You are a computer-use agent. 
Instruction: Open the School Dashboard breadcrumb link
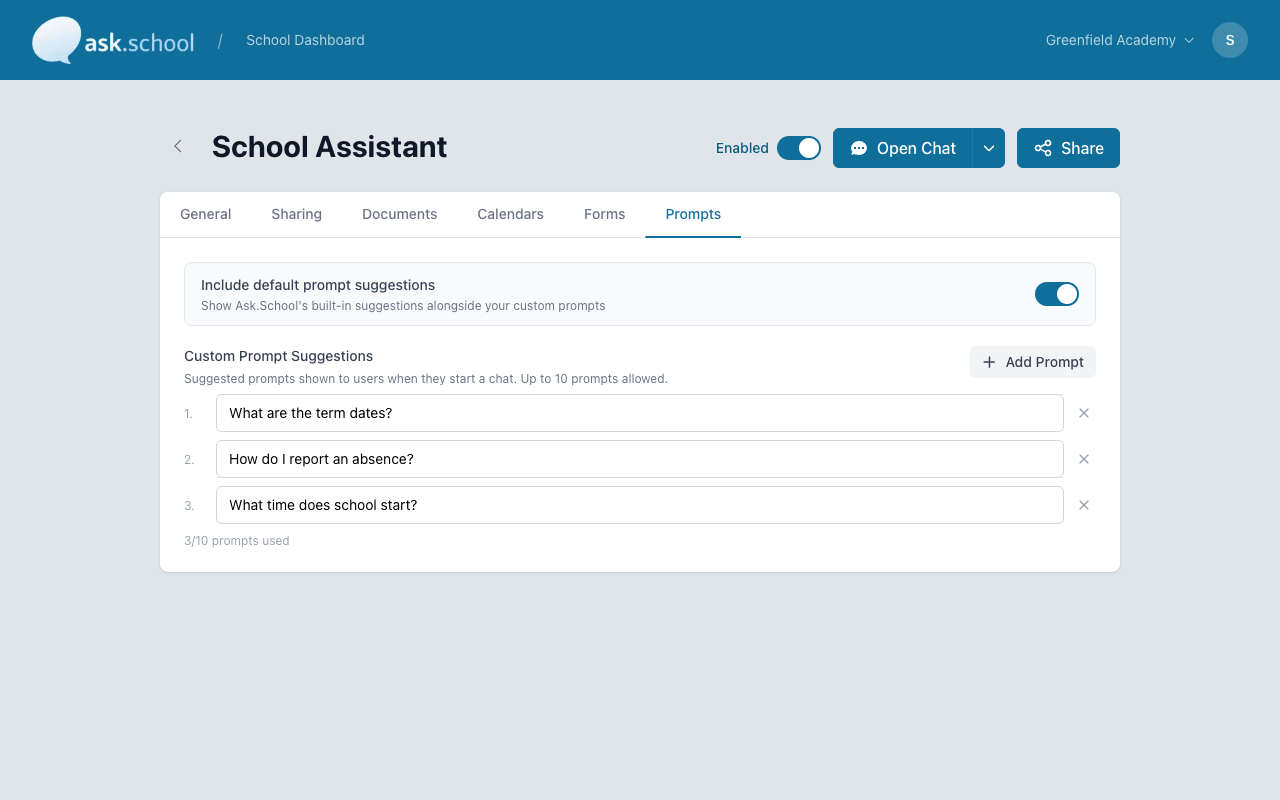click(x=305, y=40)
